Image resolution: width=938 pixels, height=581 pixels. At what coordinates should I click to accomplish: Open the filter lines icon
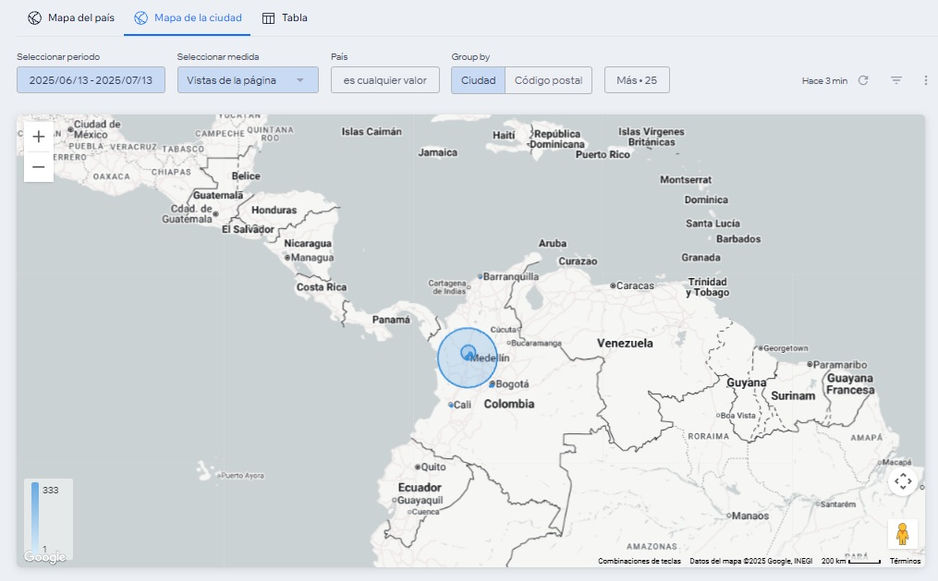(896, 80)
